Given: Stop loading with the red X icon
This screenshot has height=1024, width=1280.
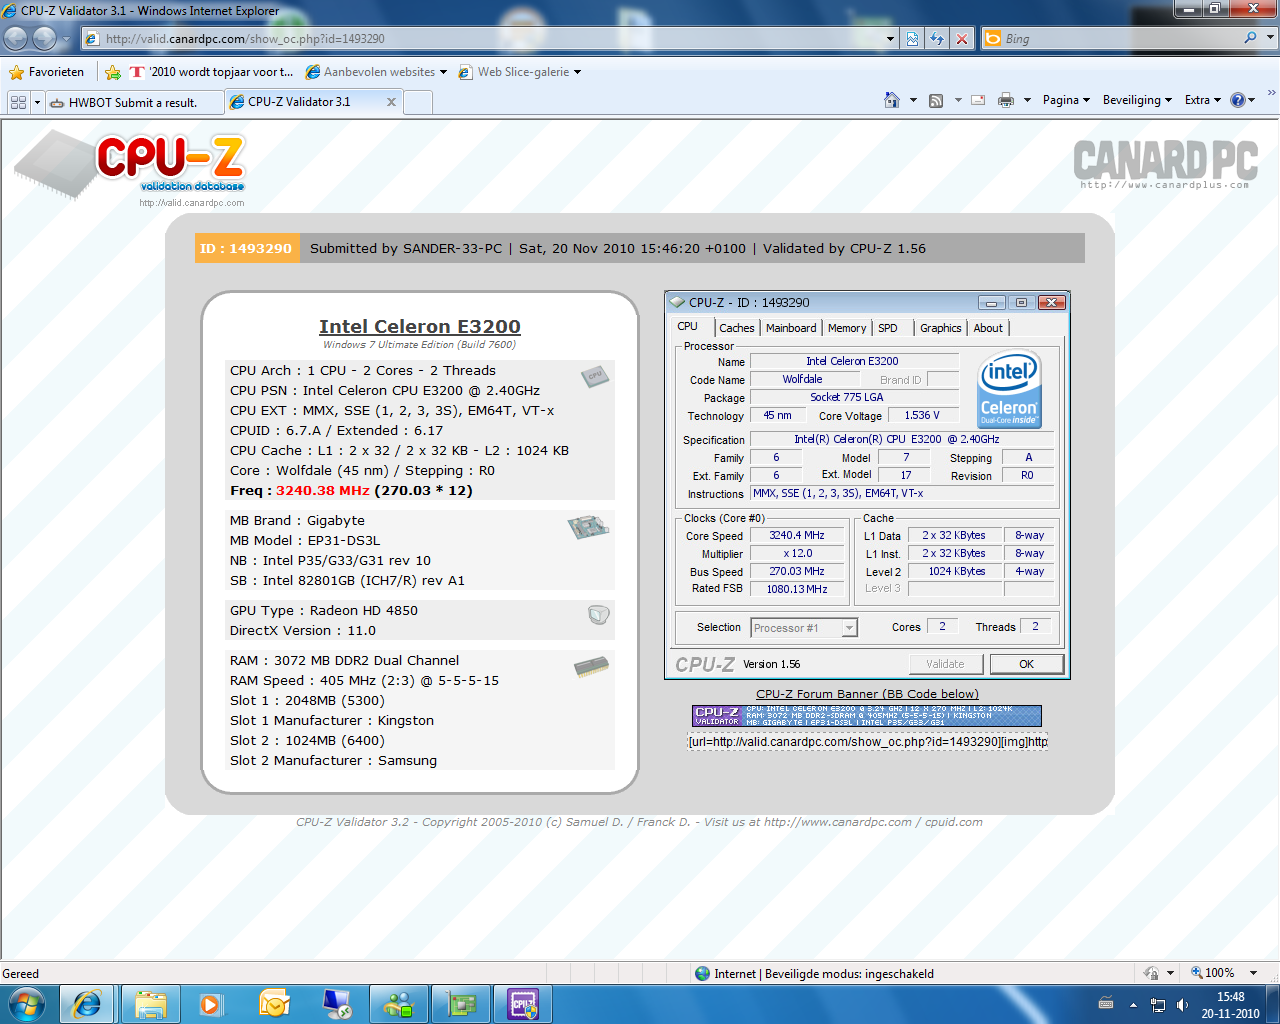Looking at the screenshot, I should coord(962,39).
